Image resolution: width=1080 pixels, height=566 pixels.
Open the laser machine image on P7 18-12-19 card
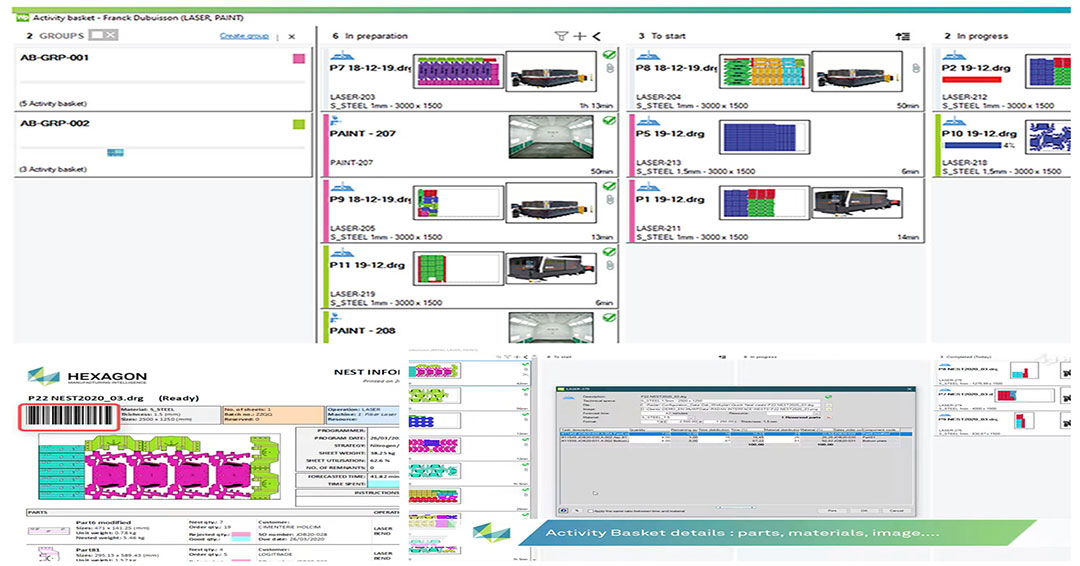(x=551, y=71)
